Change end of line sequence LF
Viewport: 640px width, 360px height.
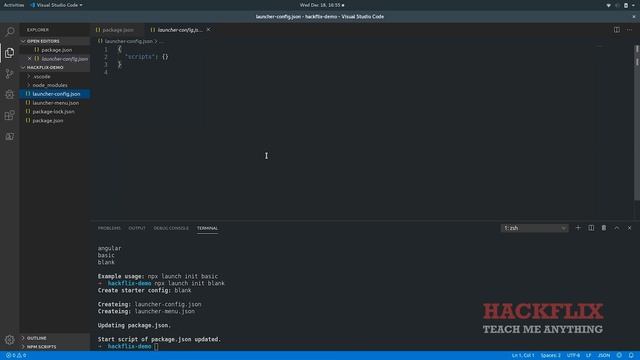pos(589,356)
